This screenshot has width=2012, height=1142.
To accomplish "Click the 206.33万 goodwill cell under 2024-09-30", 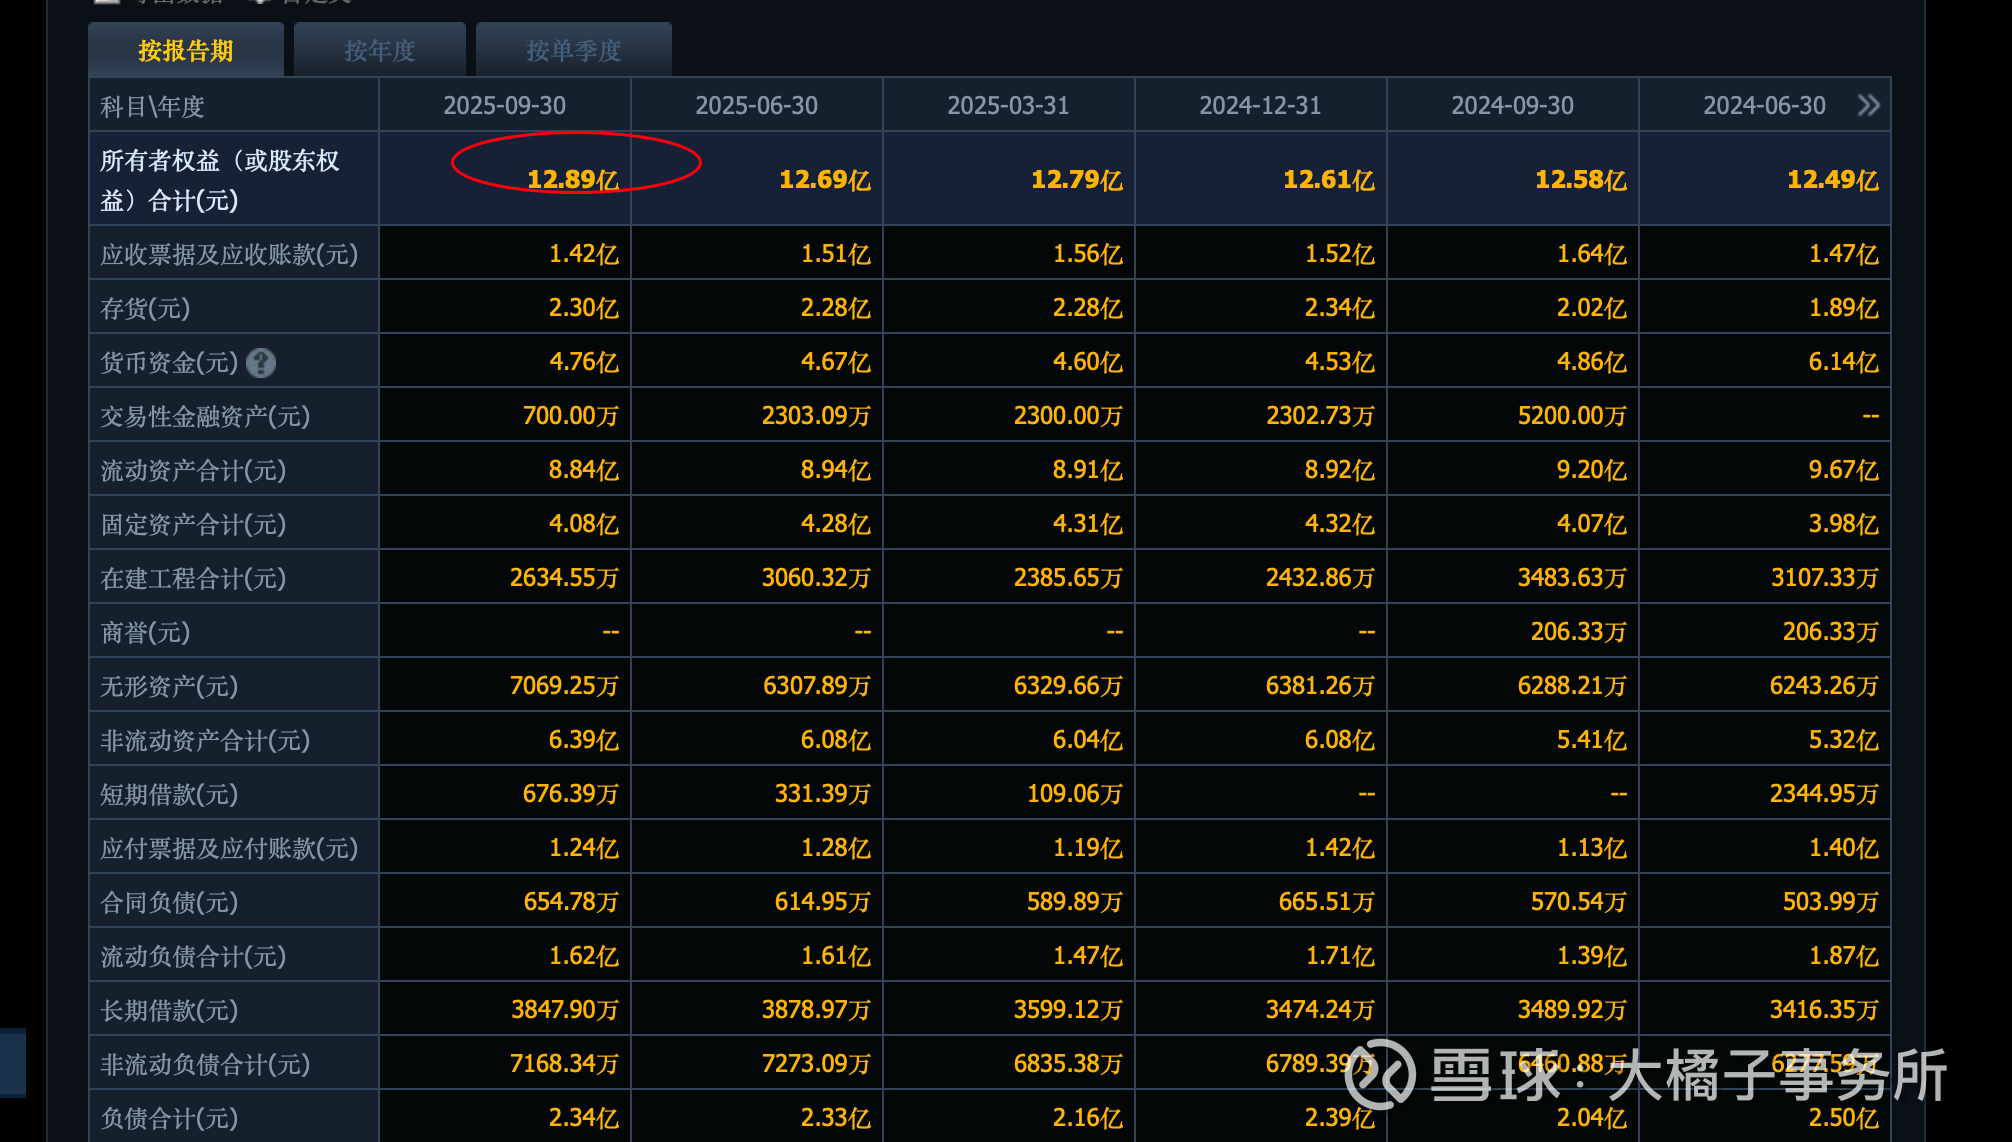I will click(1577, 632).
